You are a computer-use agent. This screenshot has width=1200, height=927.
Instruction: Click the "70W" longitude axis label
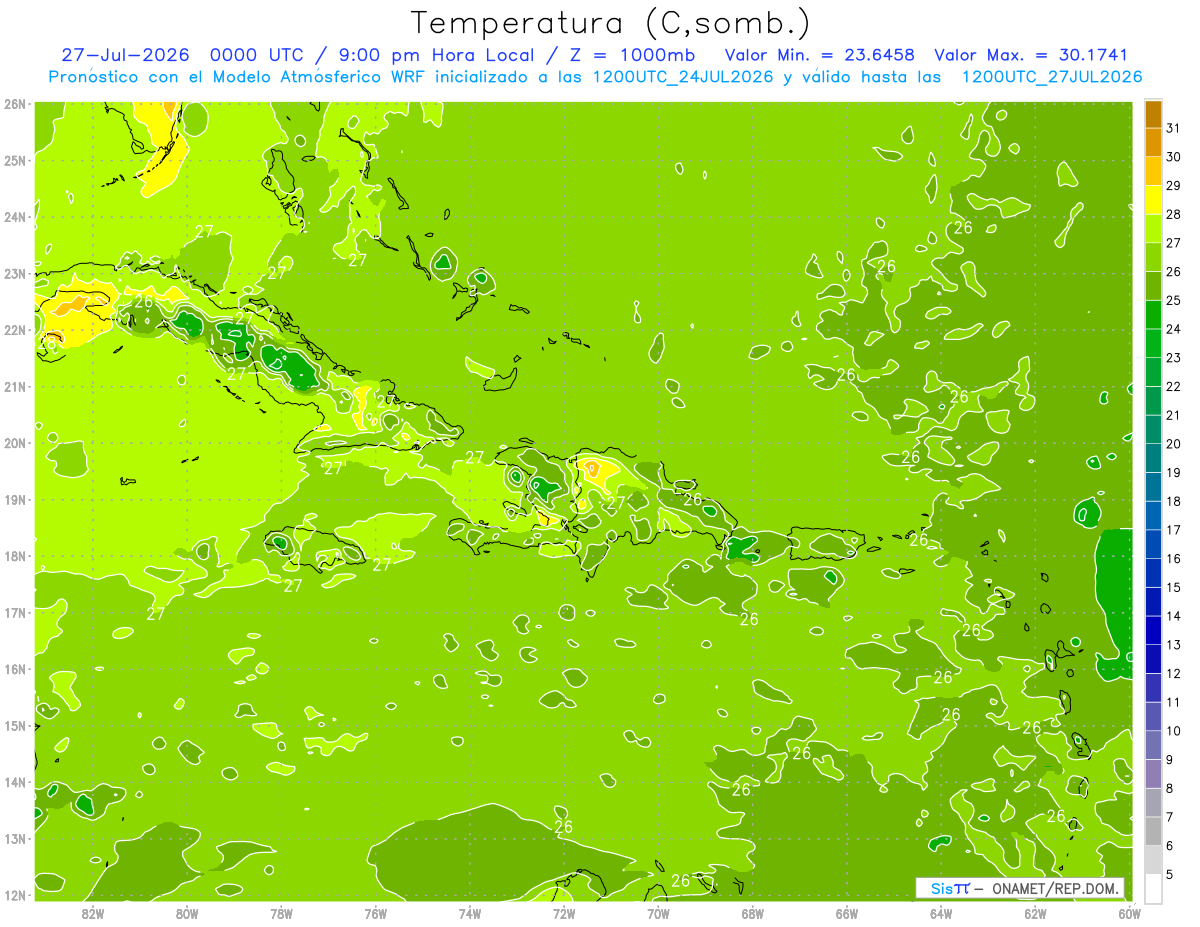point(658,913)
